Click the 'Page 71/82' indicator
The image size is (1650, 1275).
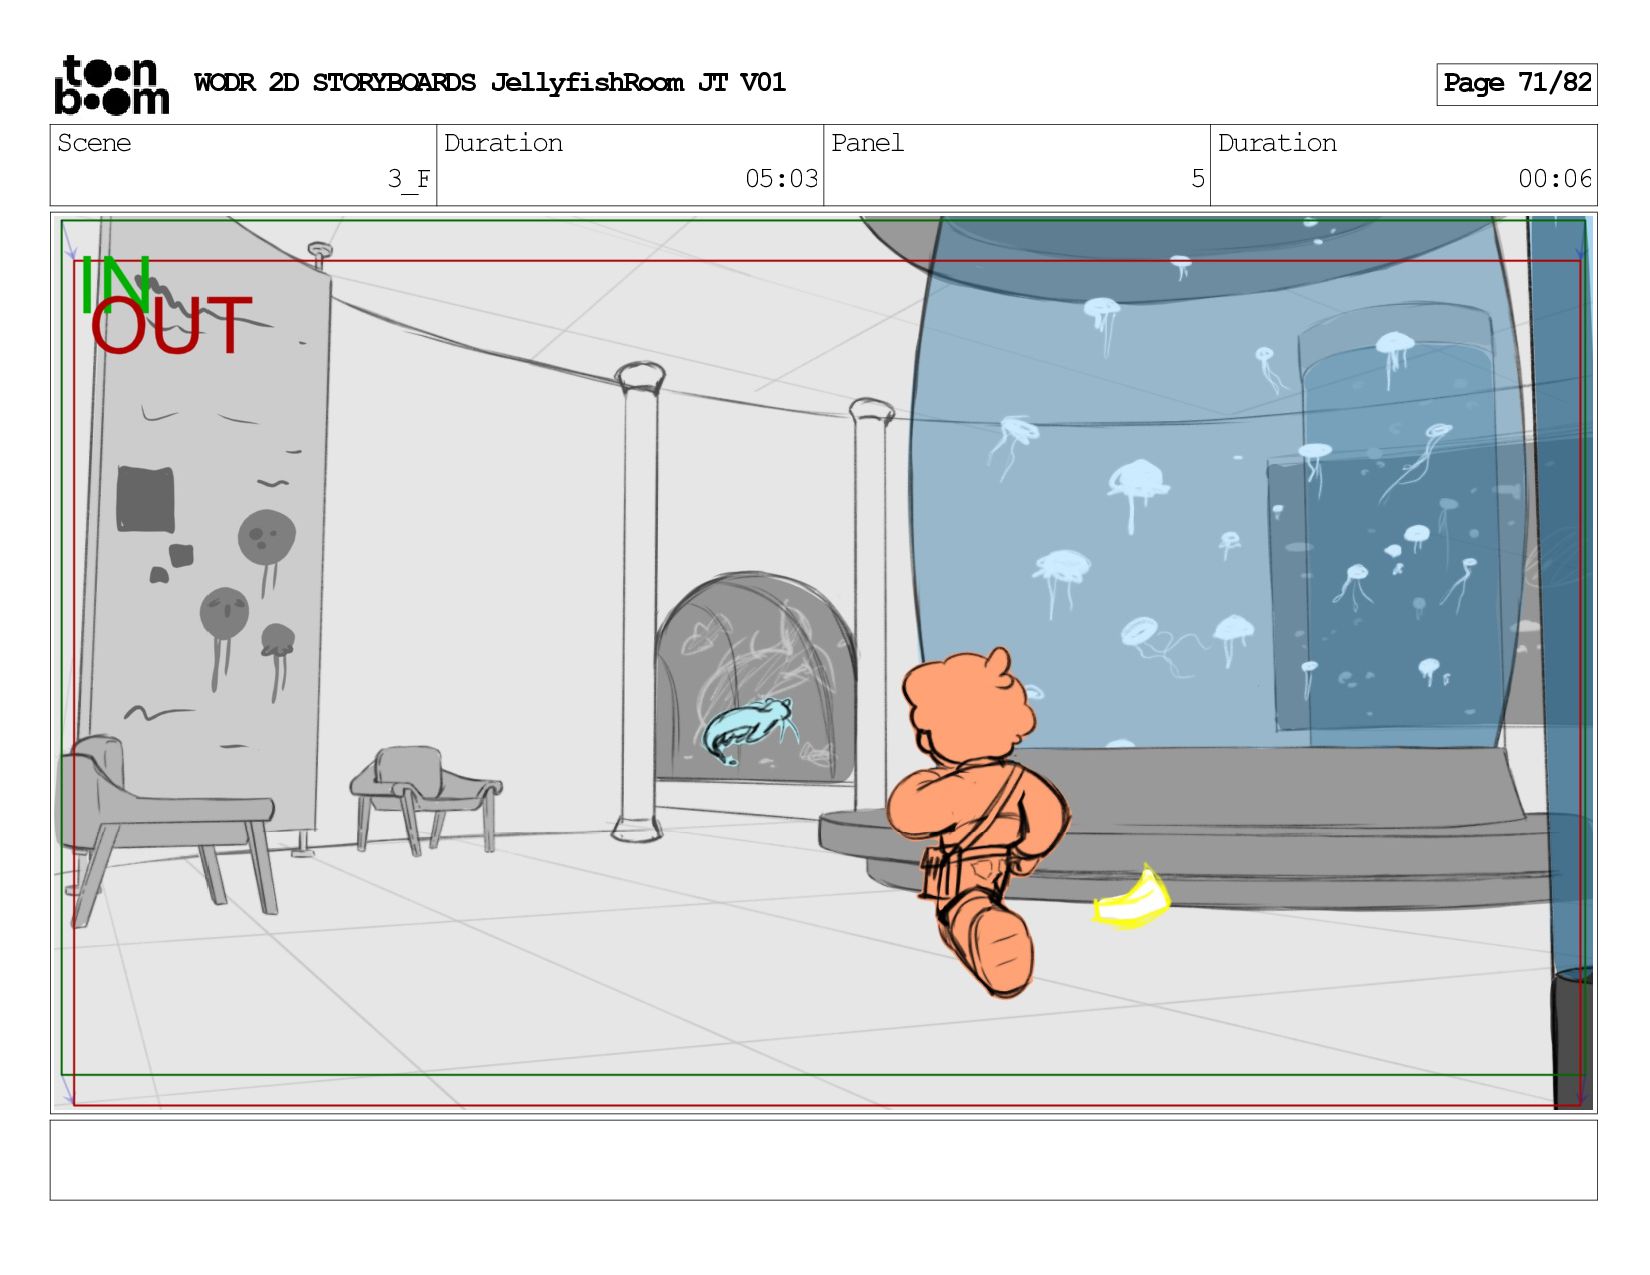click(x=1516, y=84)
